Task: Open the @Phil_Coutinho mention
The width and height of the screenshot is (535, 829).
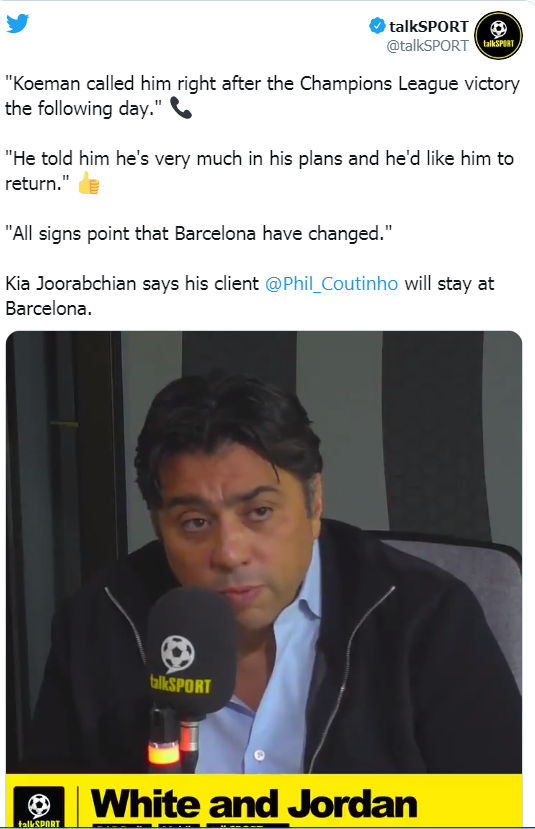Action: coord(331,283)
